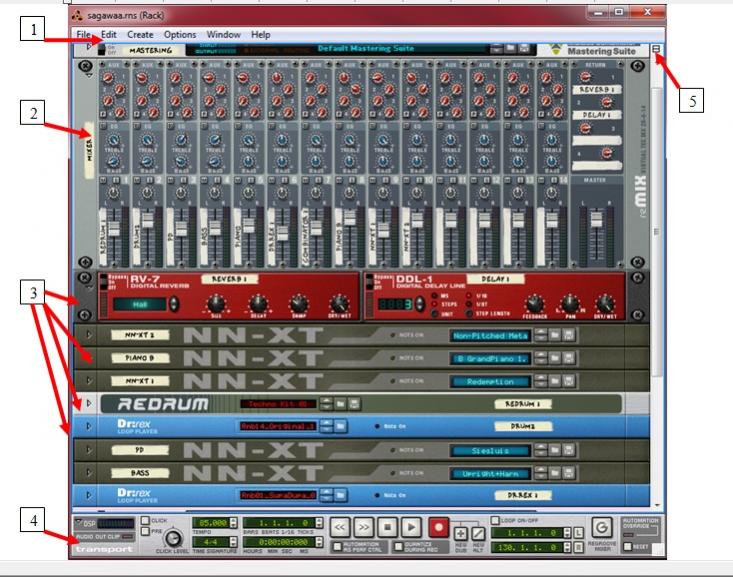Click the New Alt button
Image resolution: width=733 pixels, height=577 pixels.
pos(478,533)
